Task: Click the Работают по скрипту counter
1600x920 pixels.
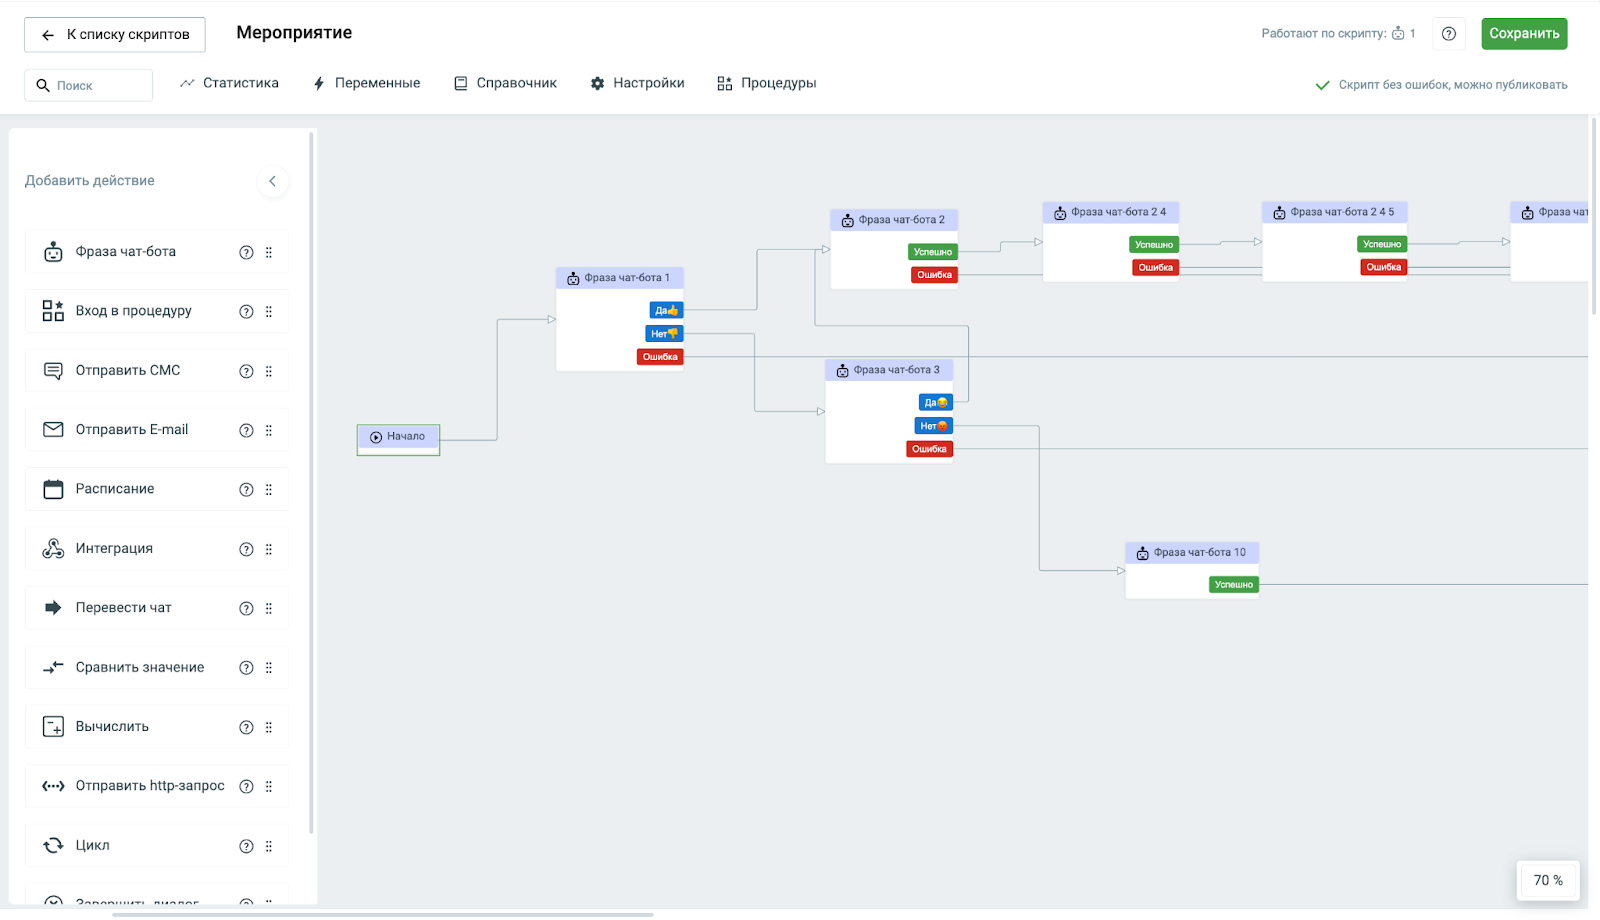Action: pyautogui.click(x=1338, y=34)
